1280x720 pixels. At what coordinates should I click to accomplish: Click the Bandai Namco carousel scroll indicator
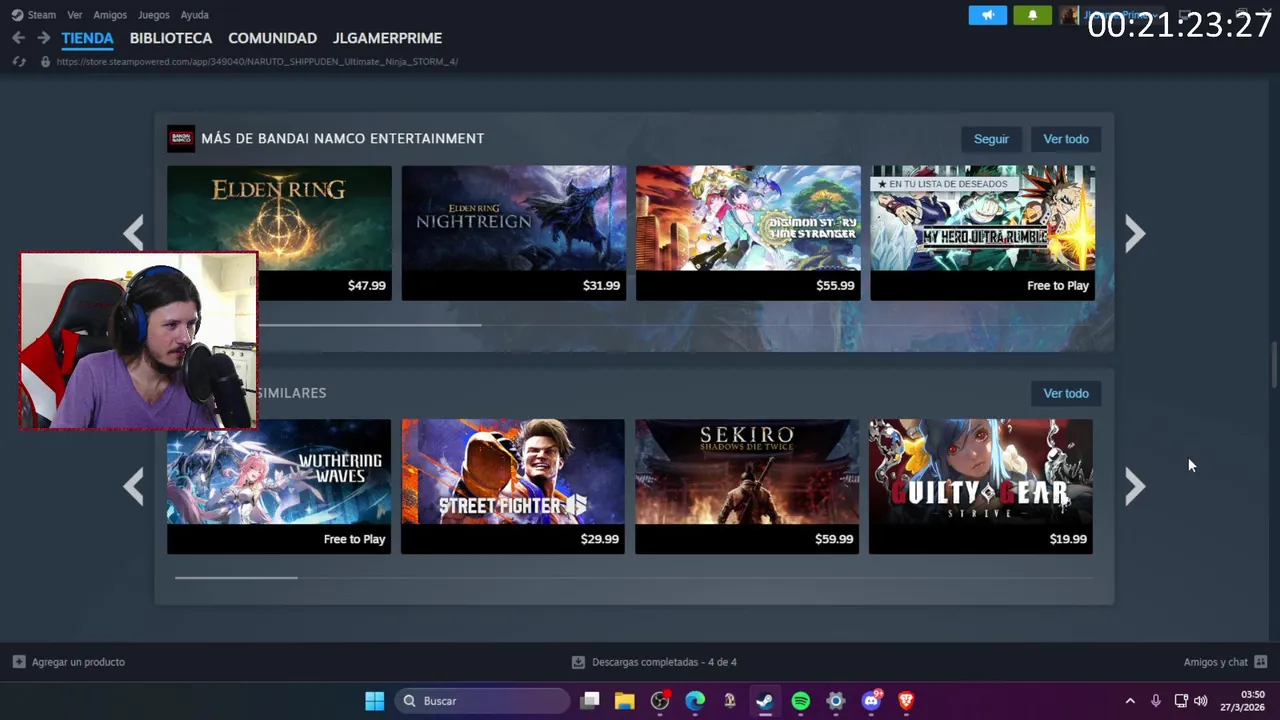[370, 324]
